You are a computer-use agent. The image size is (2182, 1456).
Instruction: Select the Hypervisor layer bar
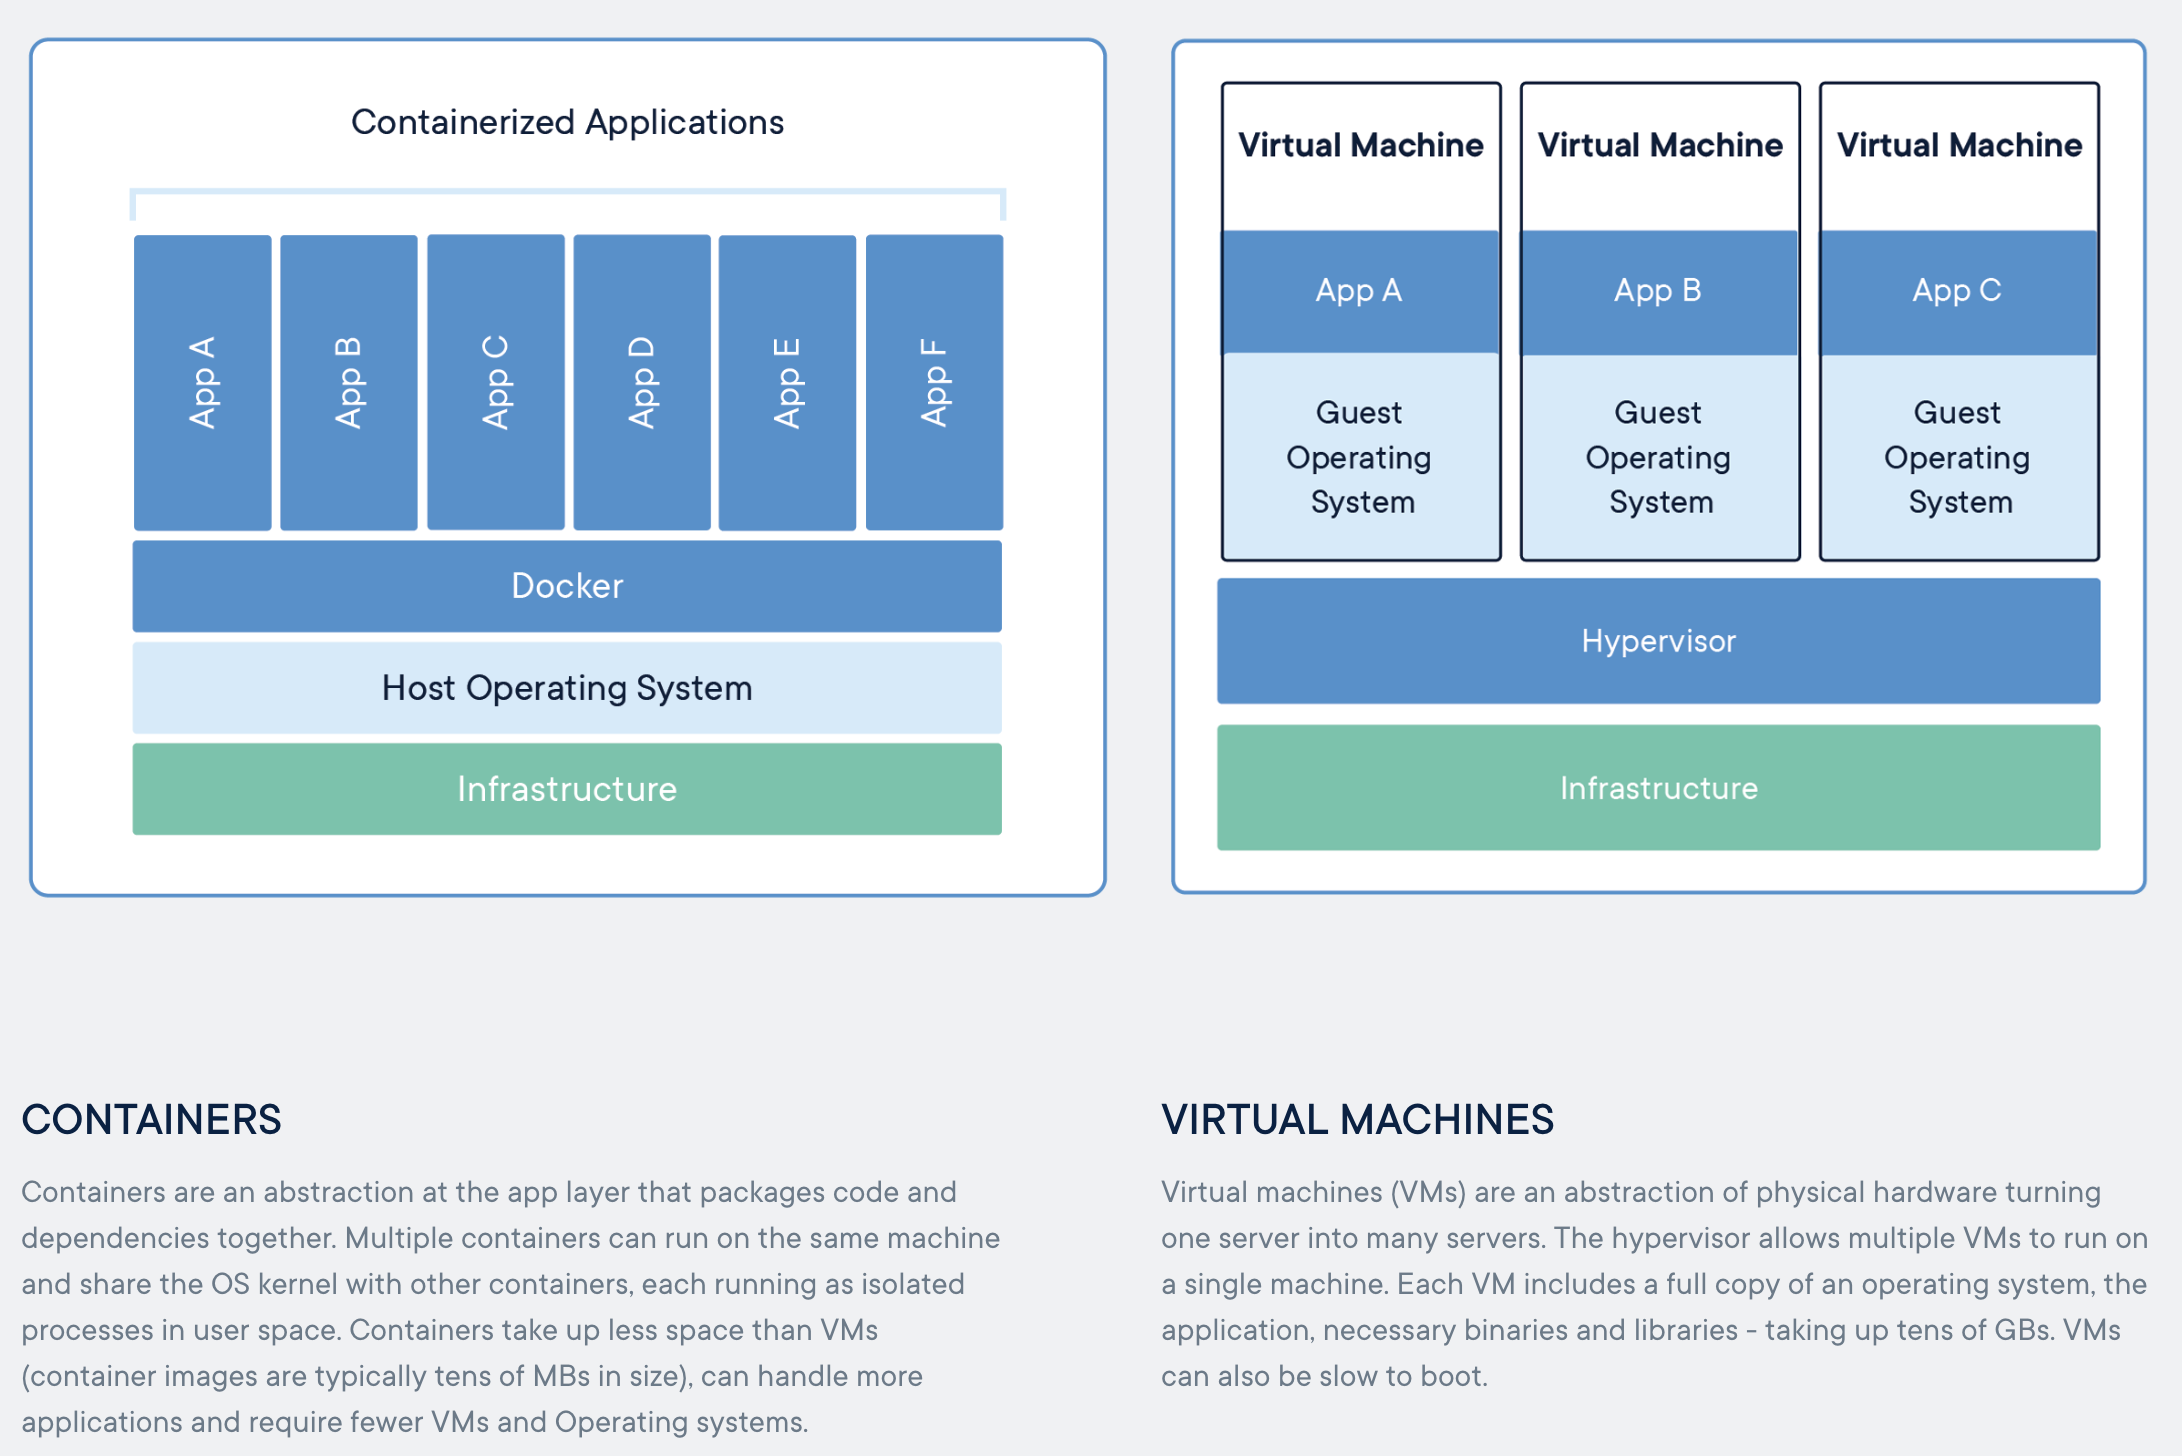1658,641
